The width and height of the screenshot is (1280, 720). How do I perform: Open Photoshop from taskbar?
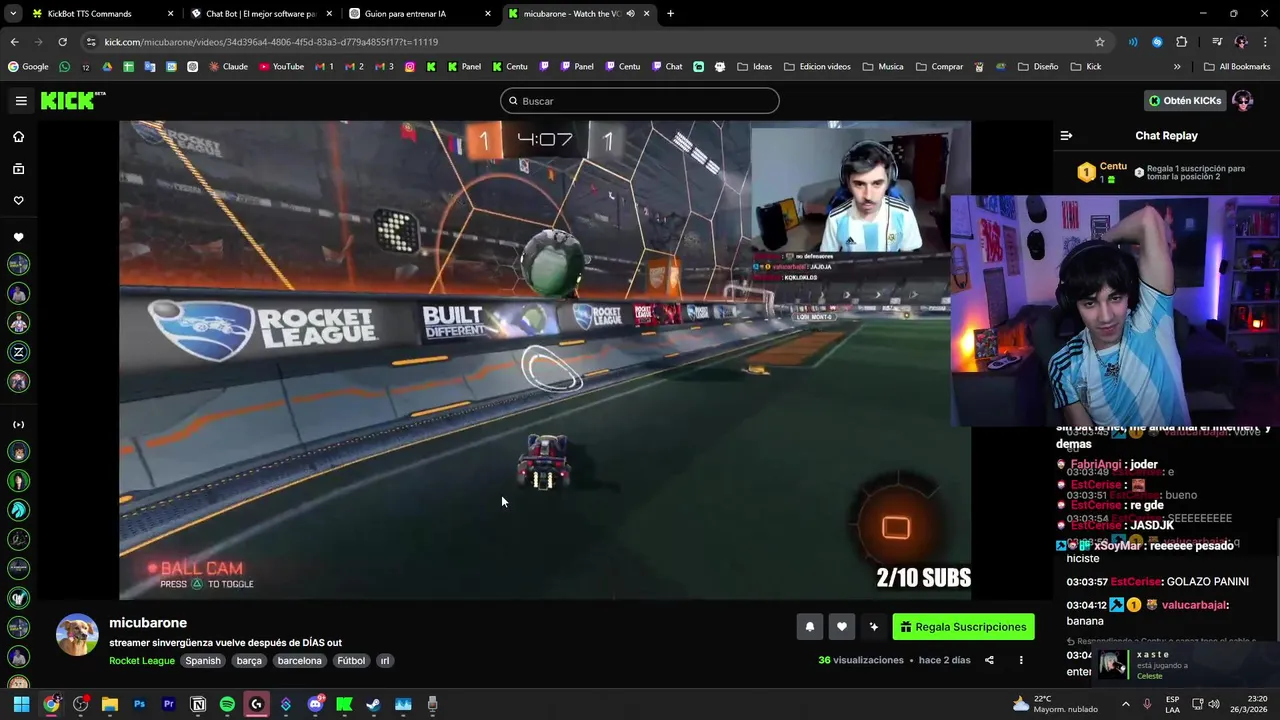click(139, 704)
